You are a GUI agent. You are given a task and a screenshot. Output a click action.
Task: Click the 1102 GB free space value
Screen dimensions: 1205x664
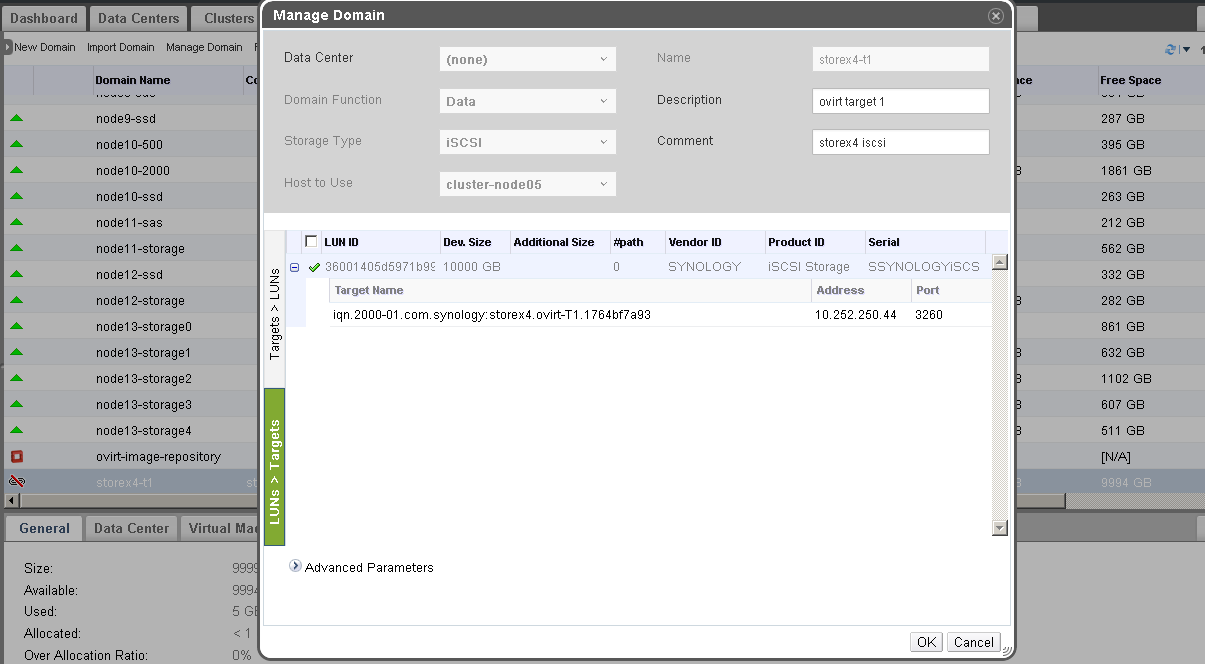click(x=1126, y=379)
